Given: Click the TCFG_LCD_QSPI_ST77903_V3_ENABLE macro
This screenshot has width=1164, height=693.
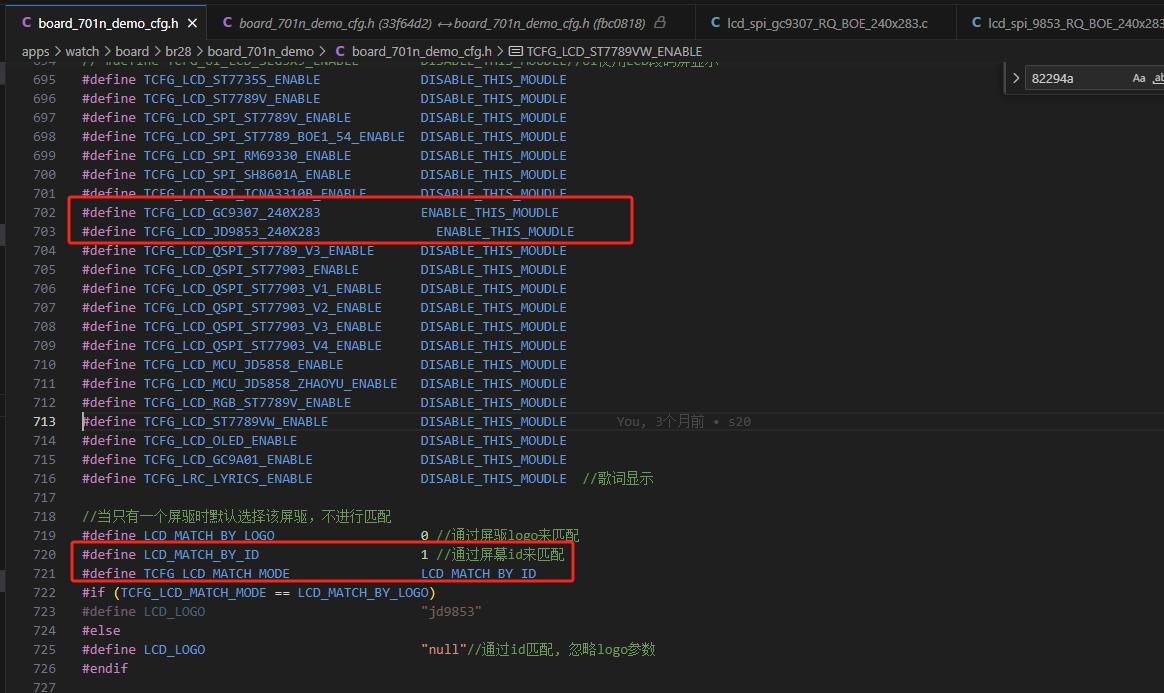Looking at the screenshot, I should tap(263, 326).
